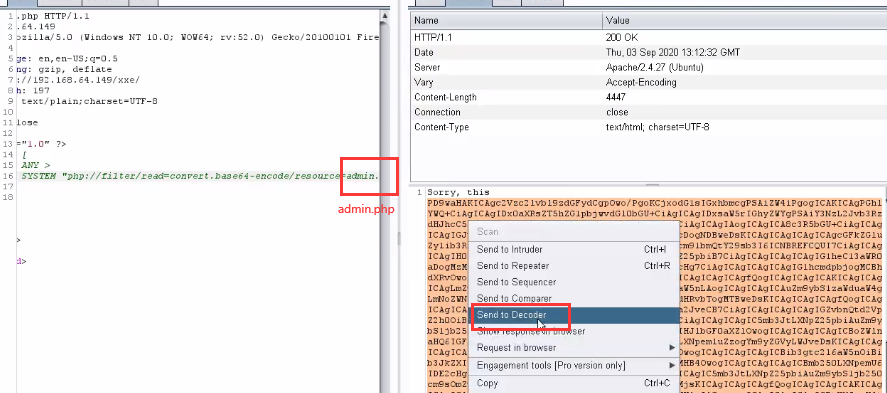Click Copy in the context menu

(487, 383)
